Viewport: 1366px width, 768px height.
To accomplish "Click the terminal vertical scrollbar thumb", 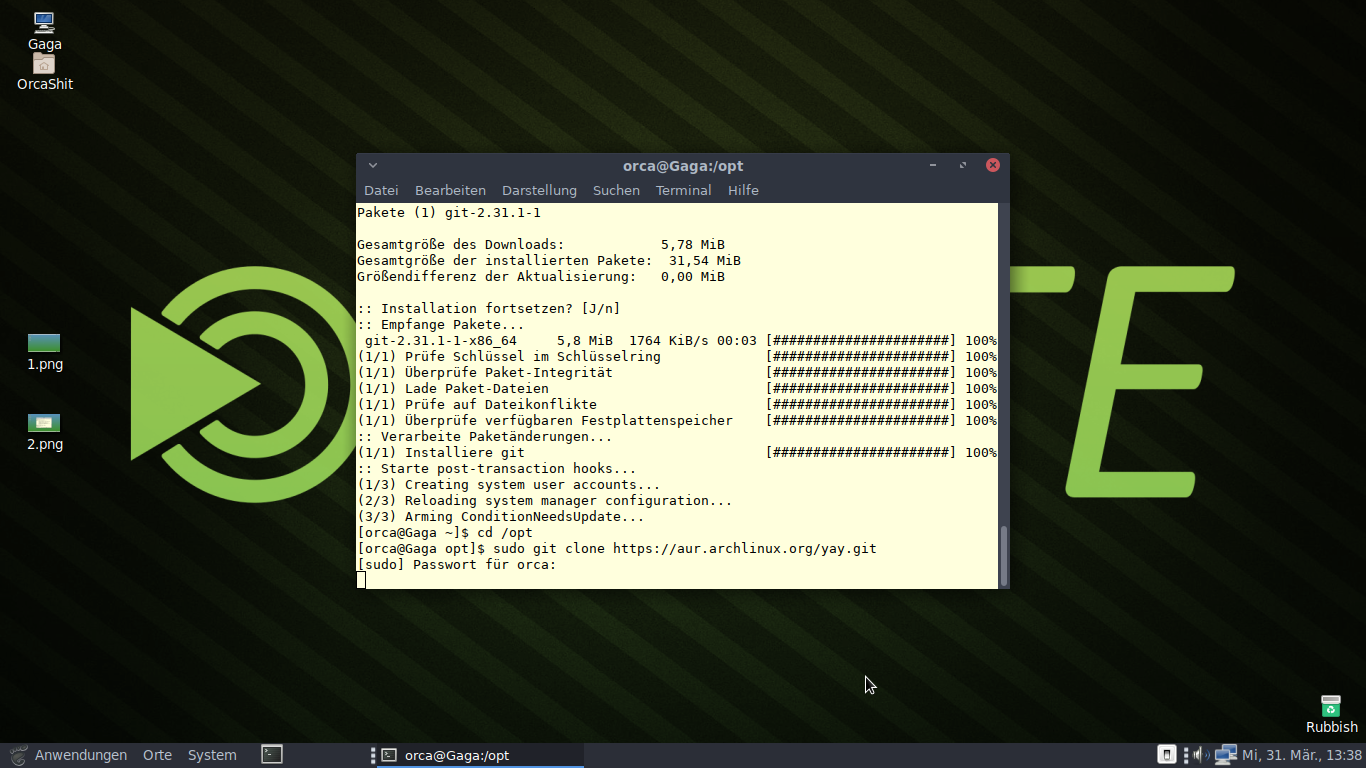I will click(1004, 556).
